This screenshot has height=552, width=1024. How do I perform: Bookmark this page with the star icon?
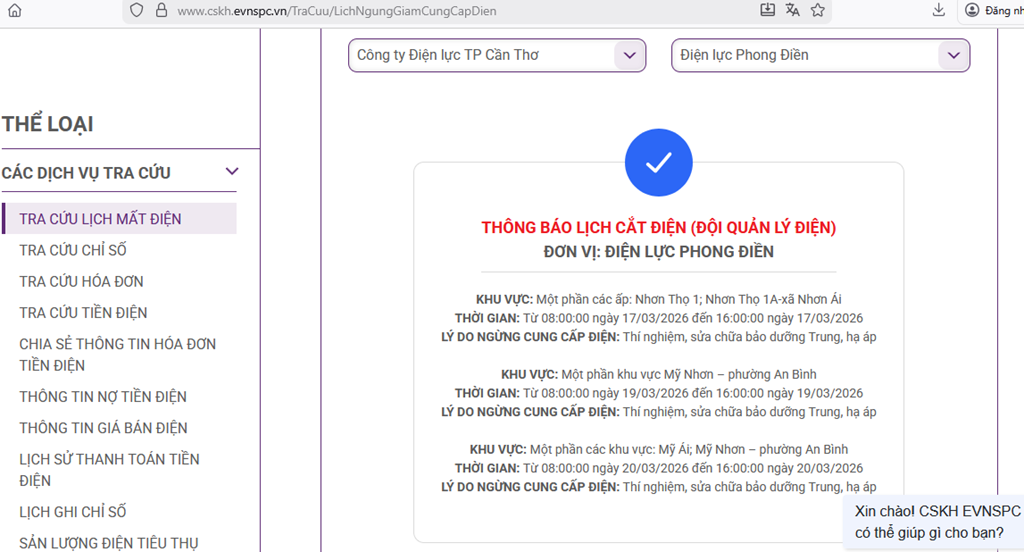coord(818,10)
